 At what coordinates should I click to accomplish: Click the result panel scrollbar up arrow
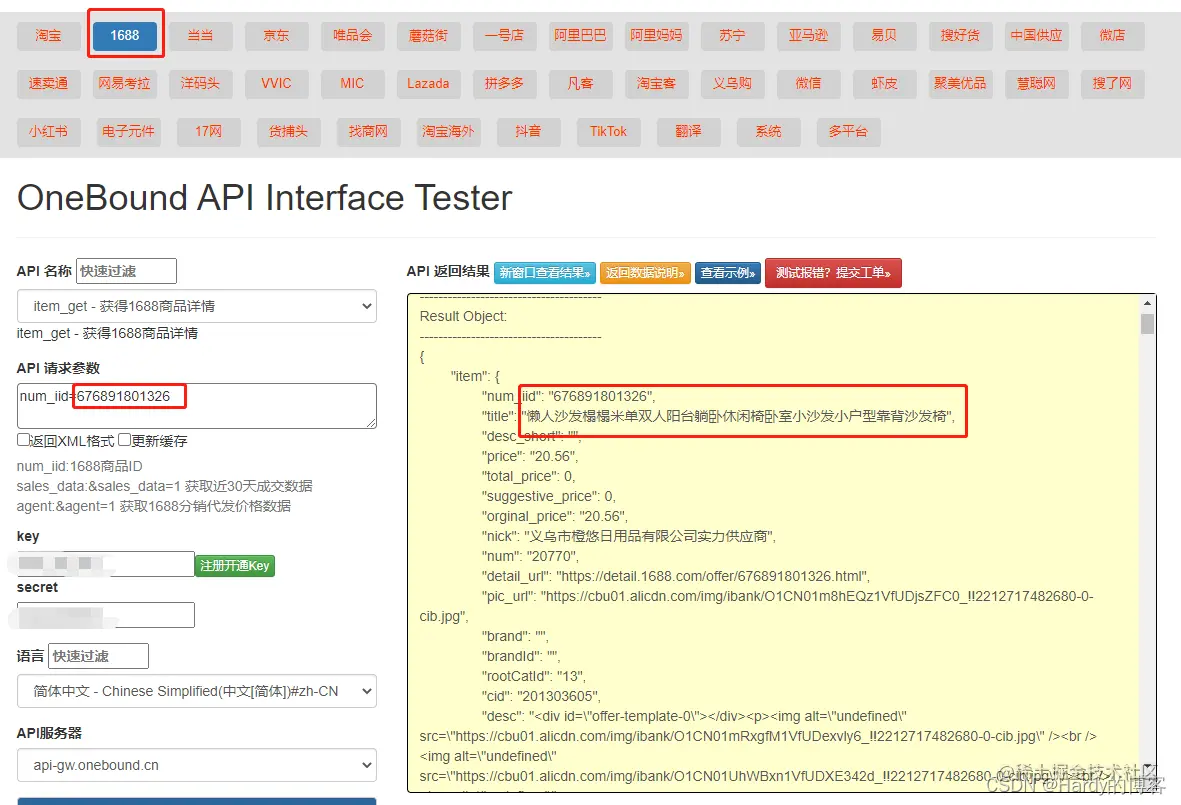[1147, 303]
